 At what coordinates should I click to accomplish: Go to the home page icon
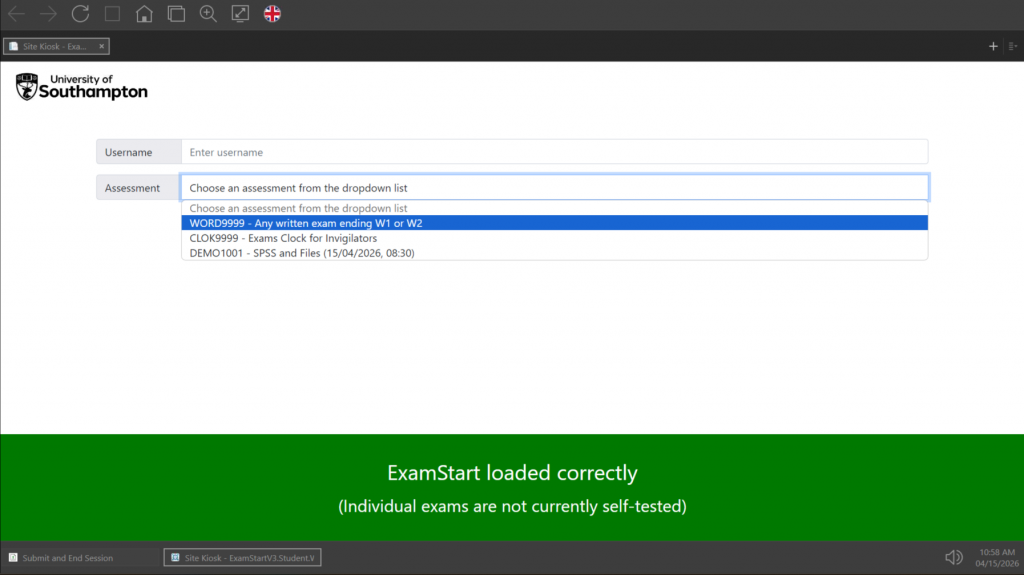click(x=144, y=14)
